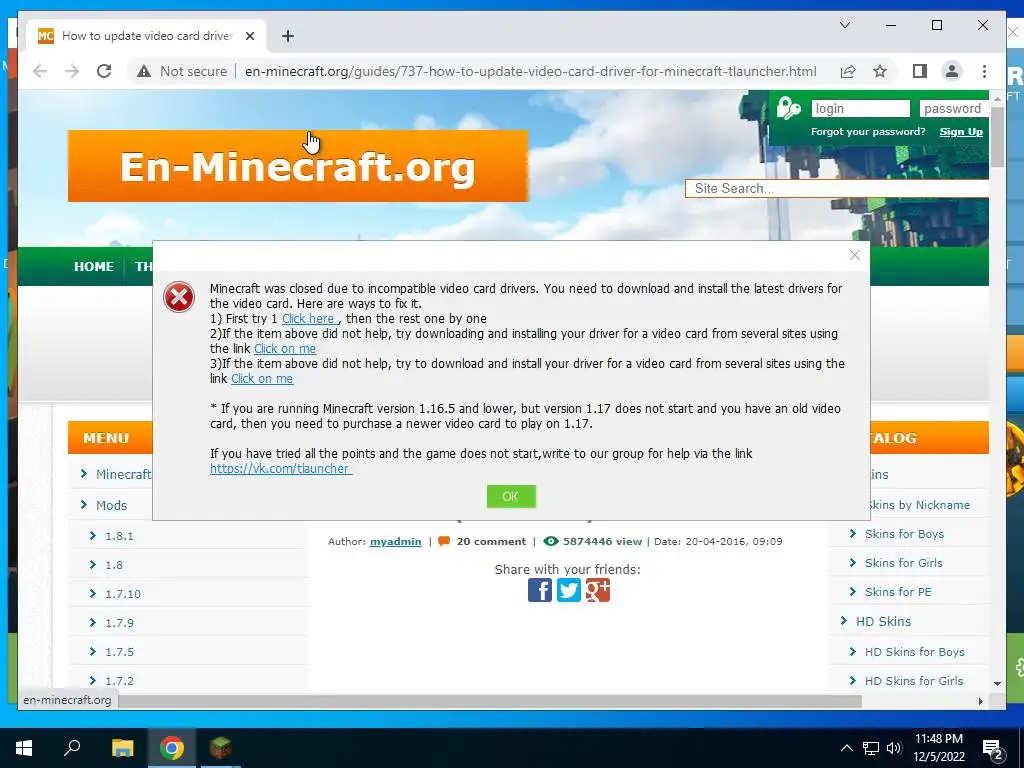This screenshot has width=1024, height=768.
Task: Click the '20 comment' link
Action: 490,541
